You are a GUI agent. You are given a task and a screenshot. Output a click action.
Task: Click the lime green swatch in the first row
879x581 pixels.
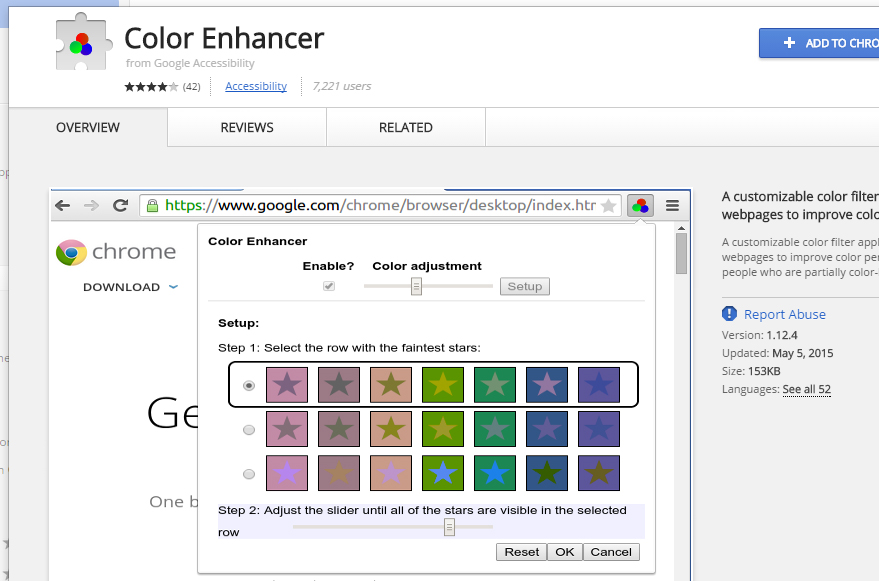point(442,385)
